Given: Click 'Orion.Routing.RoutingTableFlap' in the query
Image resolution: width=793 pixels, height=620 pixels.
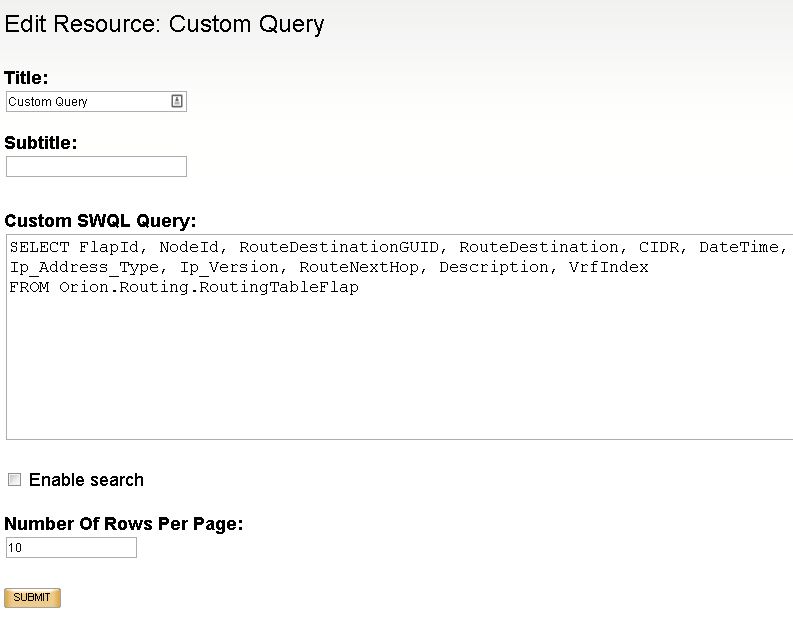Looking at the screenshot, I should 209,287.
